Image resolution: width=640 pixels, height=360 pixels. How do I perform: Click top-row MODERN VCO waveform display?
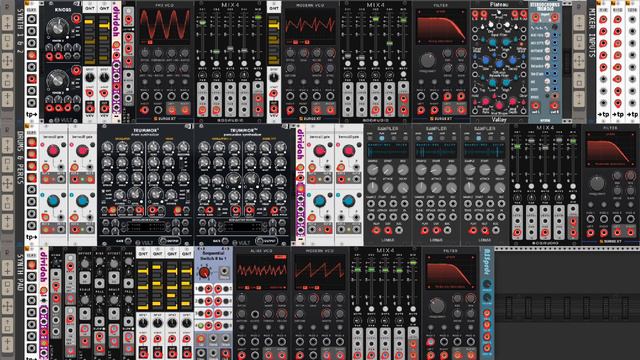pyautogui.click(x=310, y=26)
